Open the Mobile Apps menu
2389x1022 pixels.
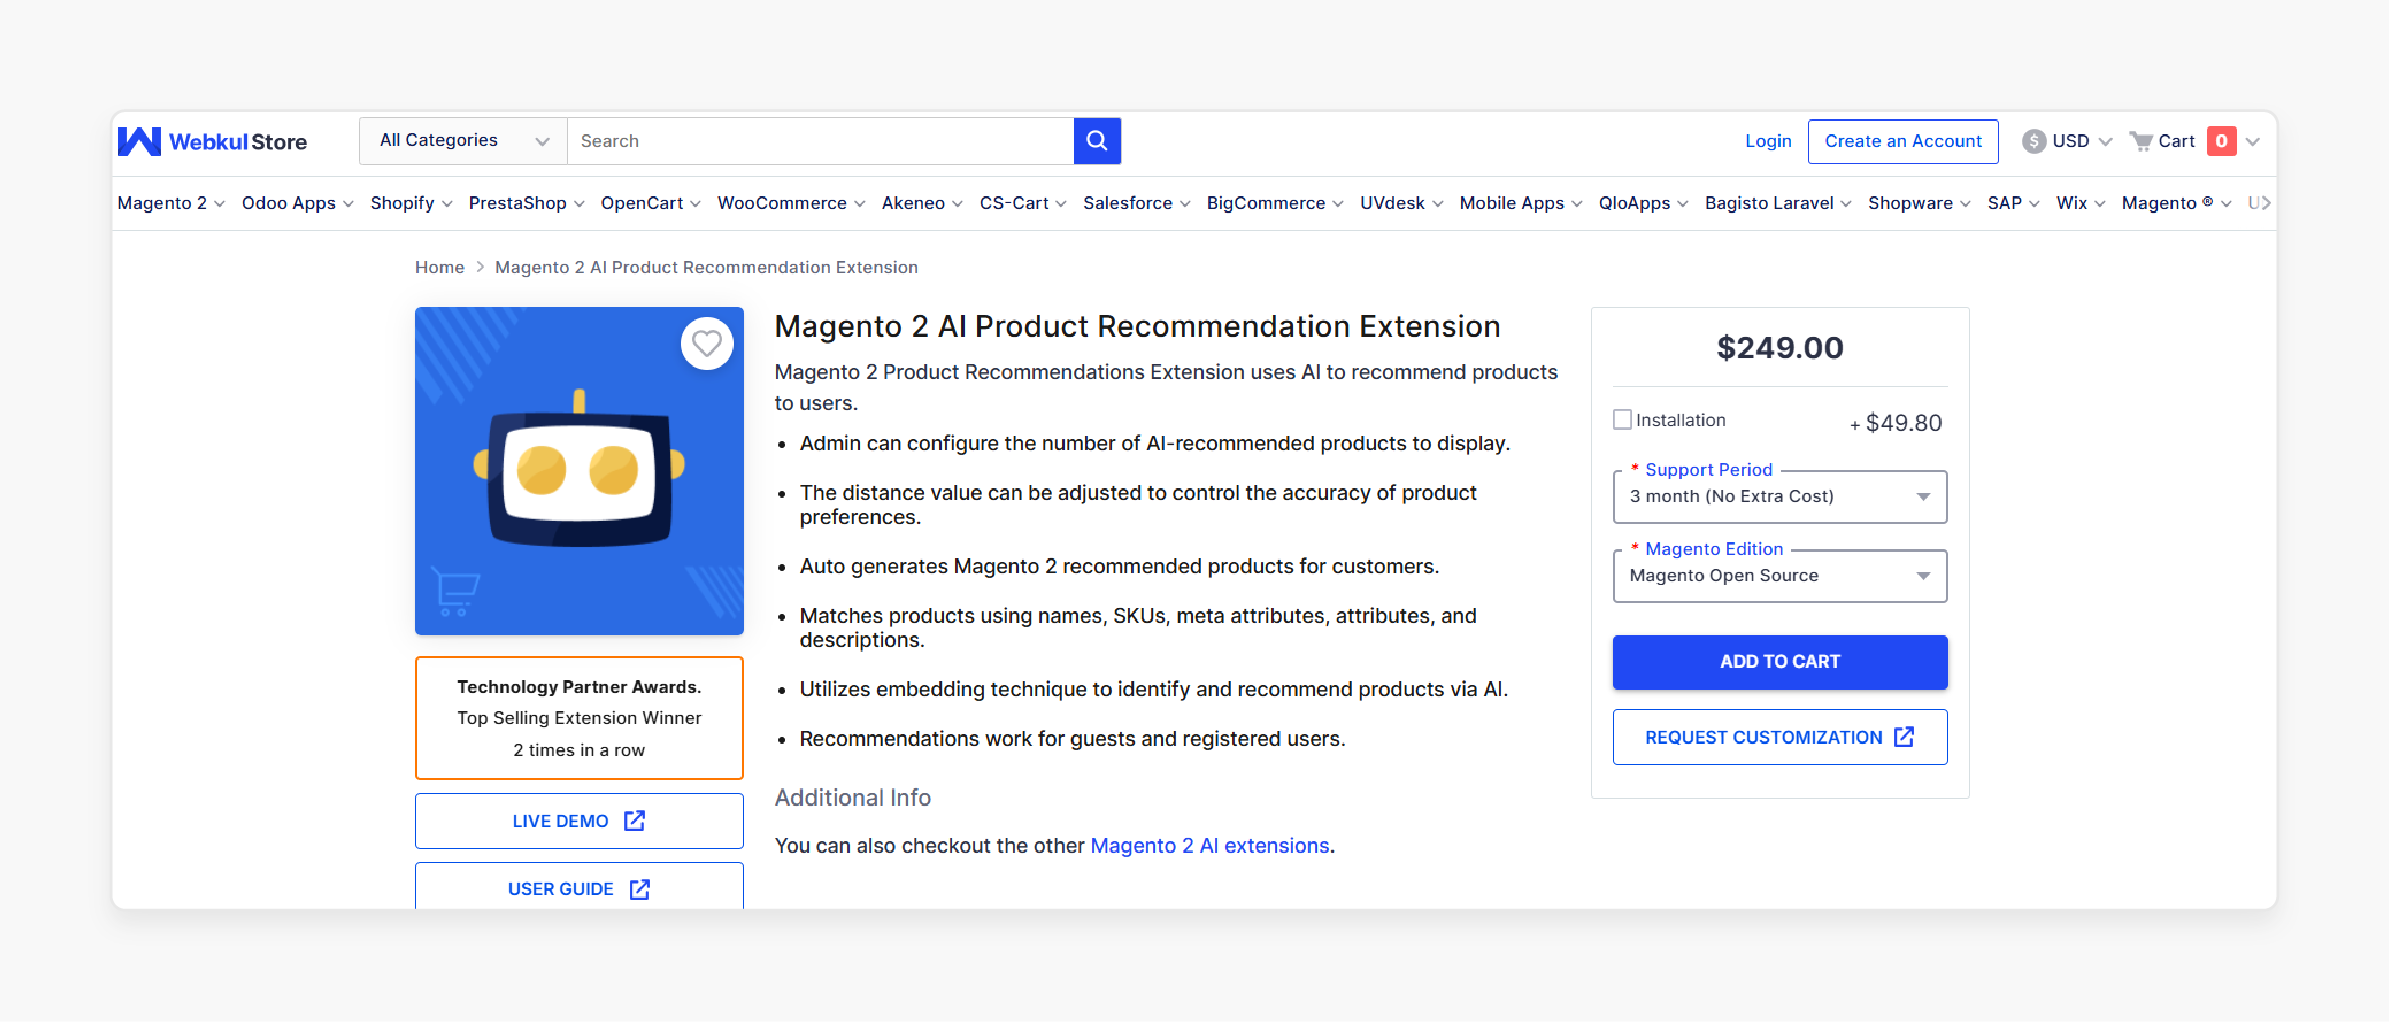tap(1521, 203)
